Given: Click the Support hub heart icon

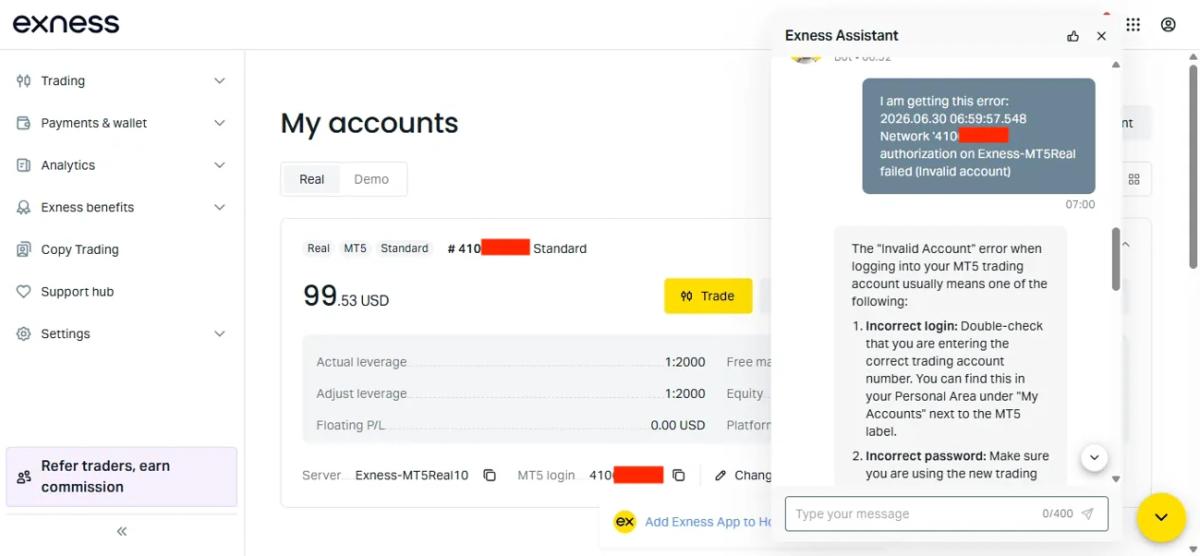Looking at the screenshot, I should [x=24, y=291].
